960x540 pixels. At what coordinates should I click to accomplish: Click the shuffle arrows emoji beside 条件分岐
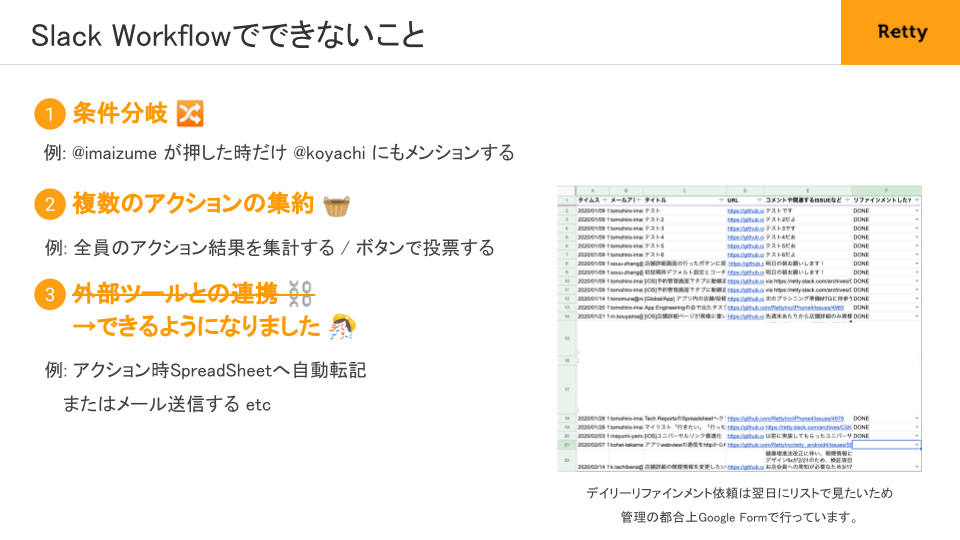pyautogui.click(x=190, y=114)
